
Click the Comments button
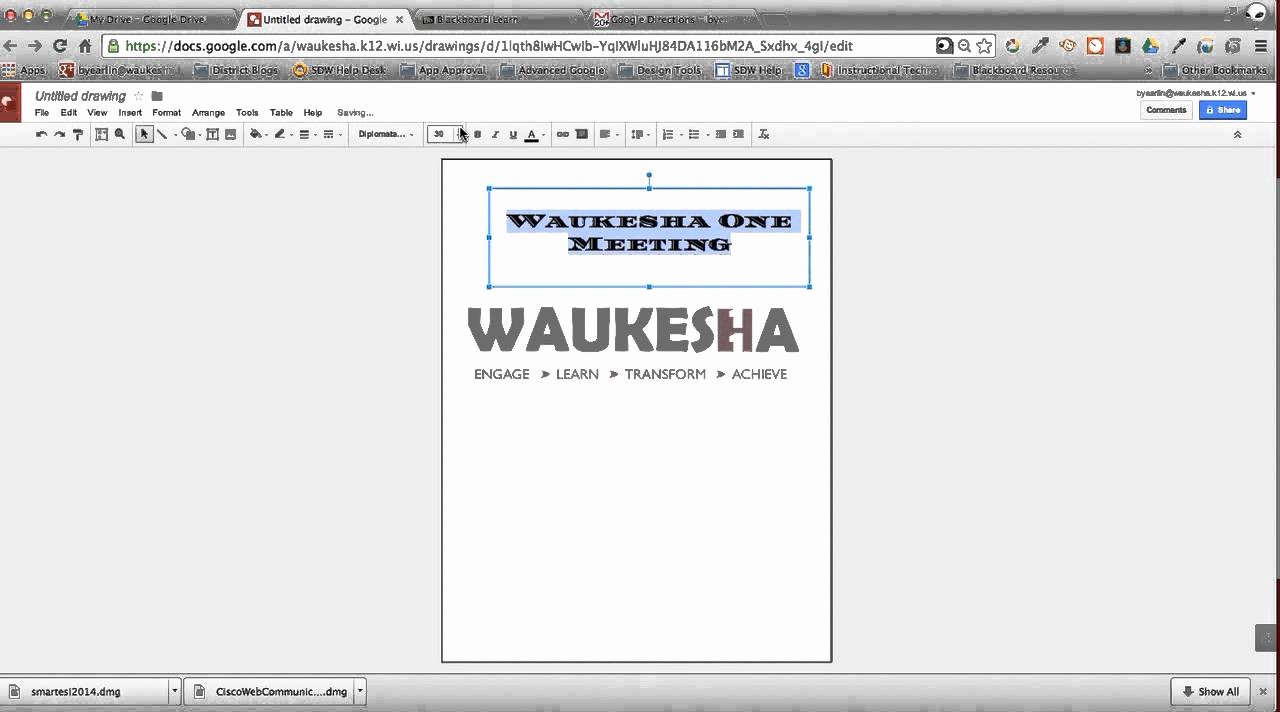pos(1166,110)
